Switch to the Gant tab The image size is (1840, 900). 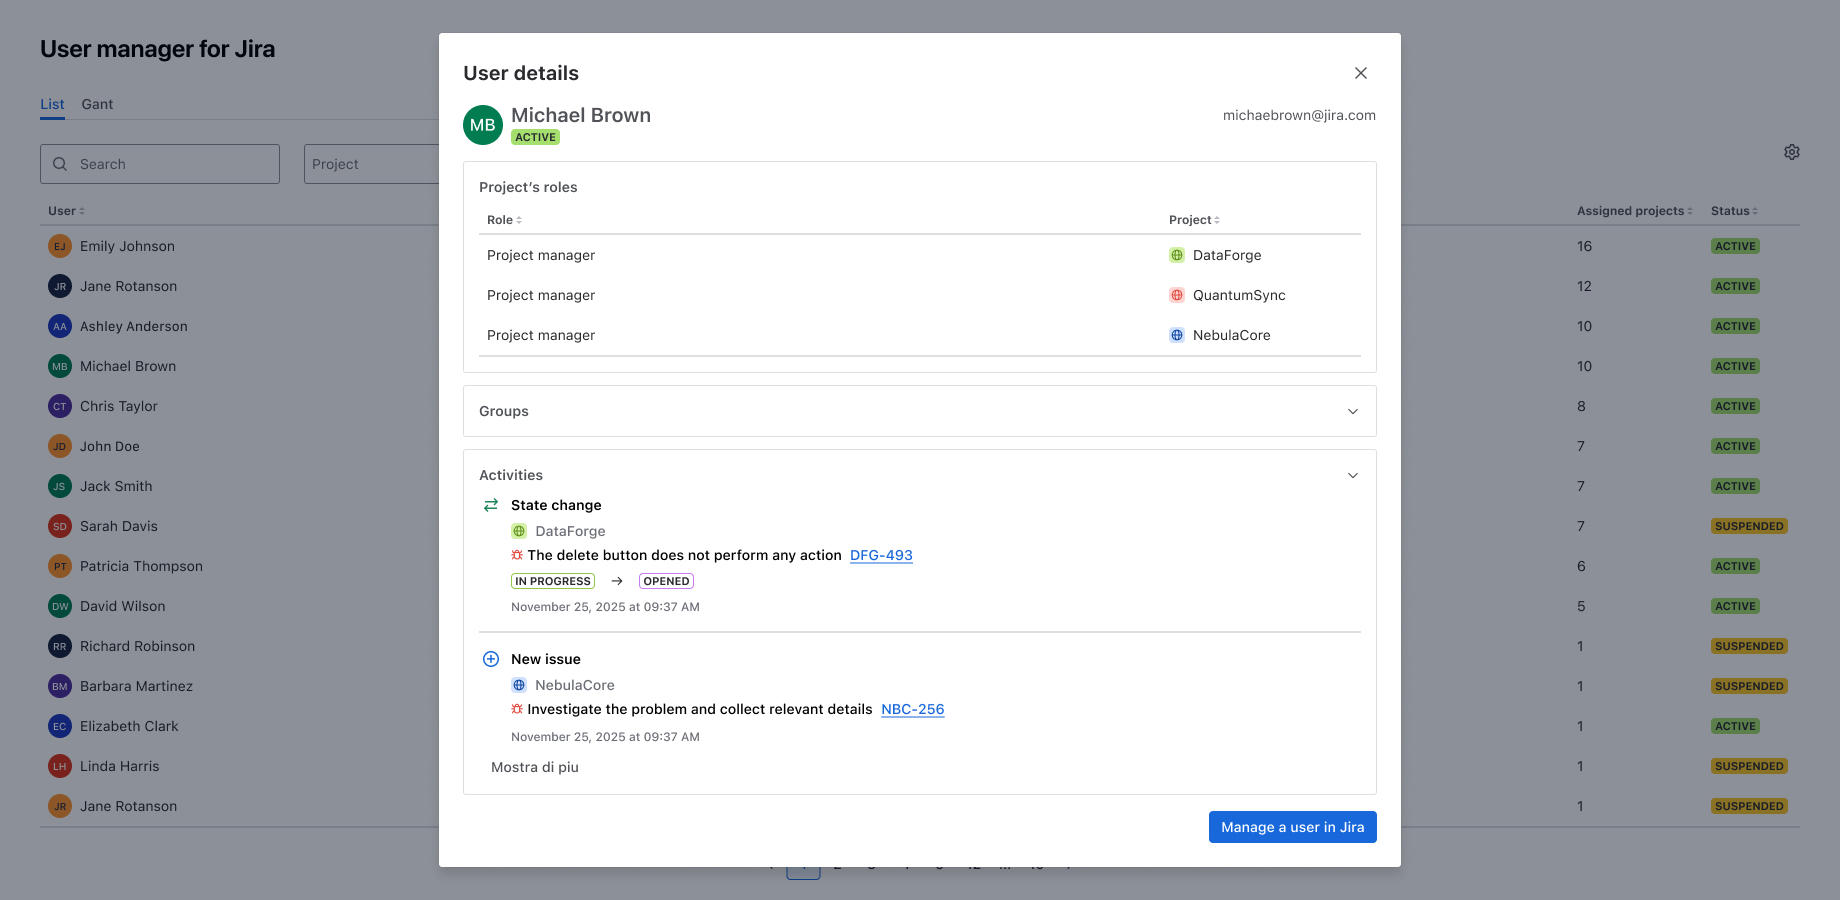[x=97, y=103]
